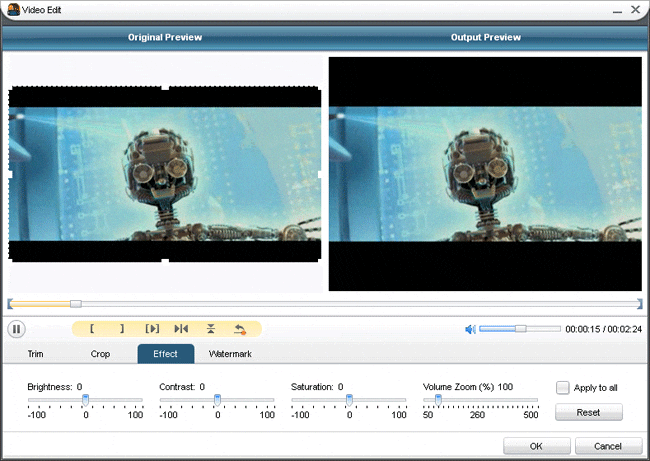
Task: Click the Volume Zoom (%) 100 label
Action: [468, 387]
